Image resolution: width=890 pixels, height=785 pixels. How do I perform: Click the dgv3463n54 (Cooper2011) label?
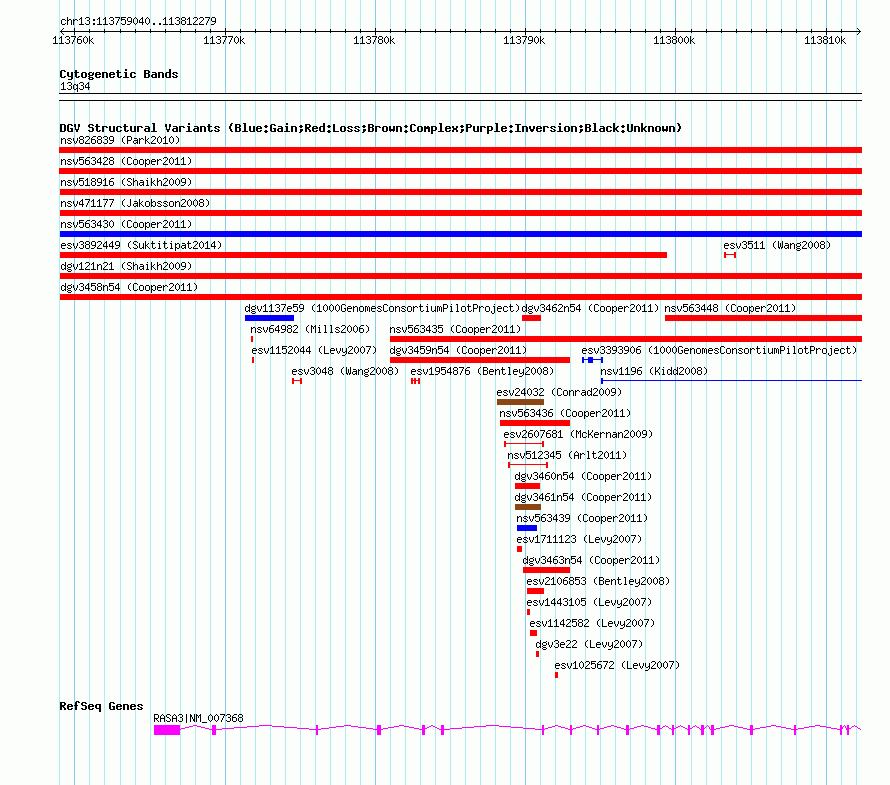coord(591,560)
